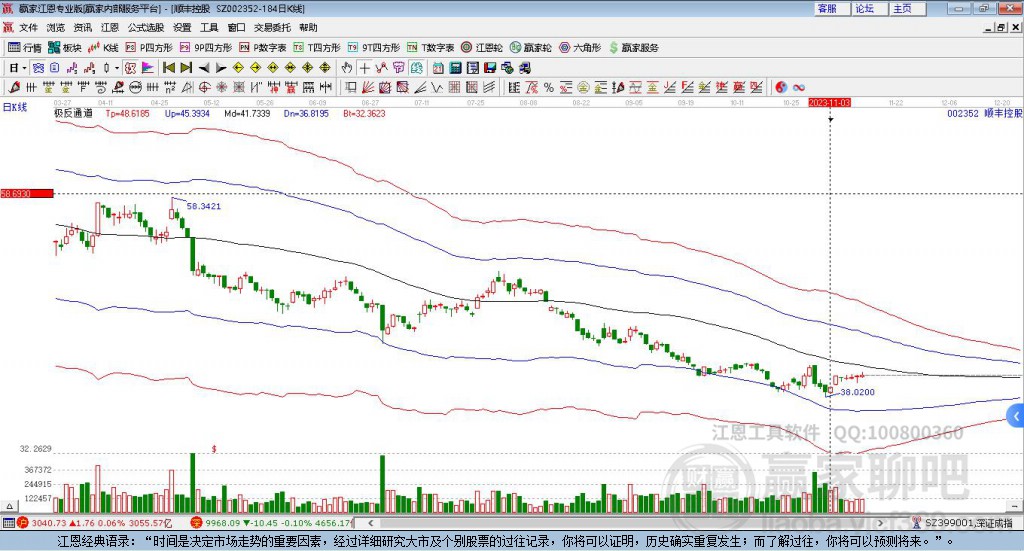Toggle the highlighted globe chart overlay button
The height and width of the screenshot is (551, 1024).
pos(417,68)
